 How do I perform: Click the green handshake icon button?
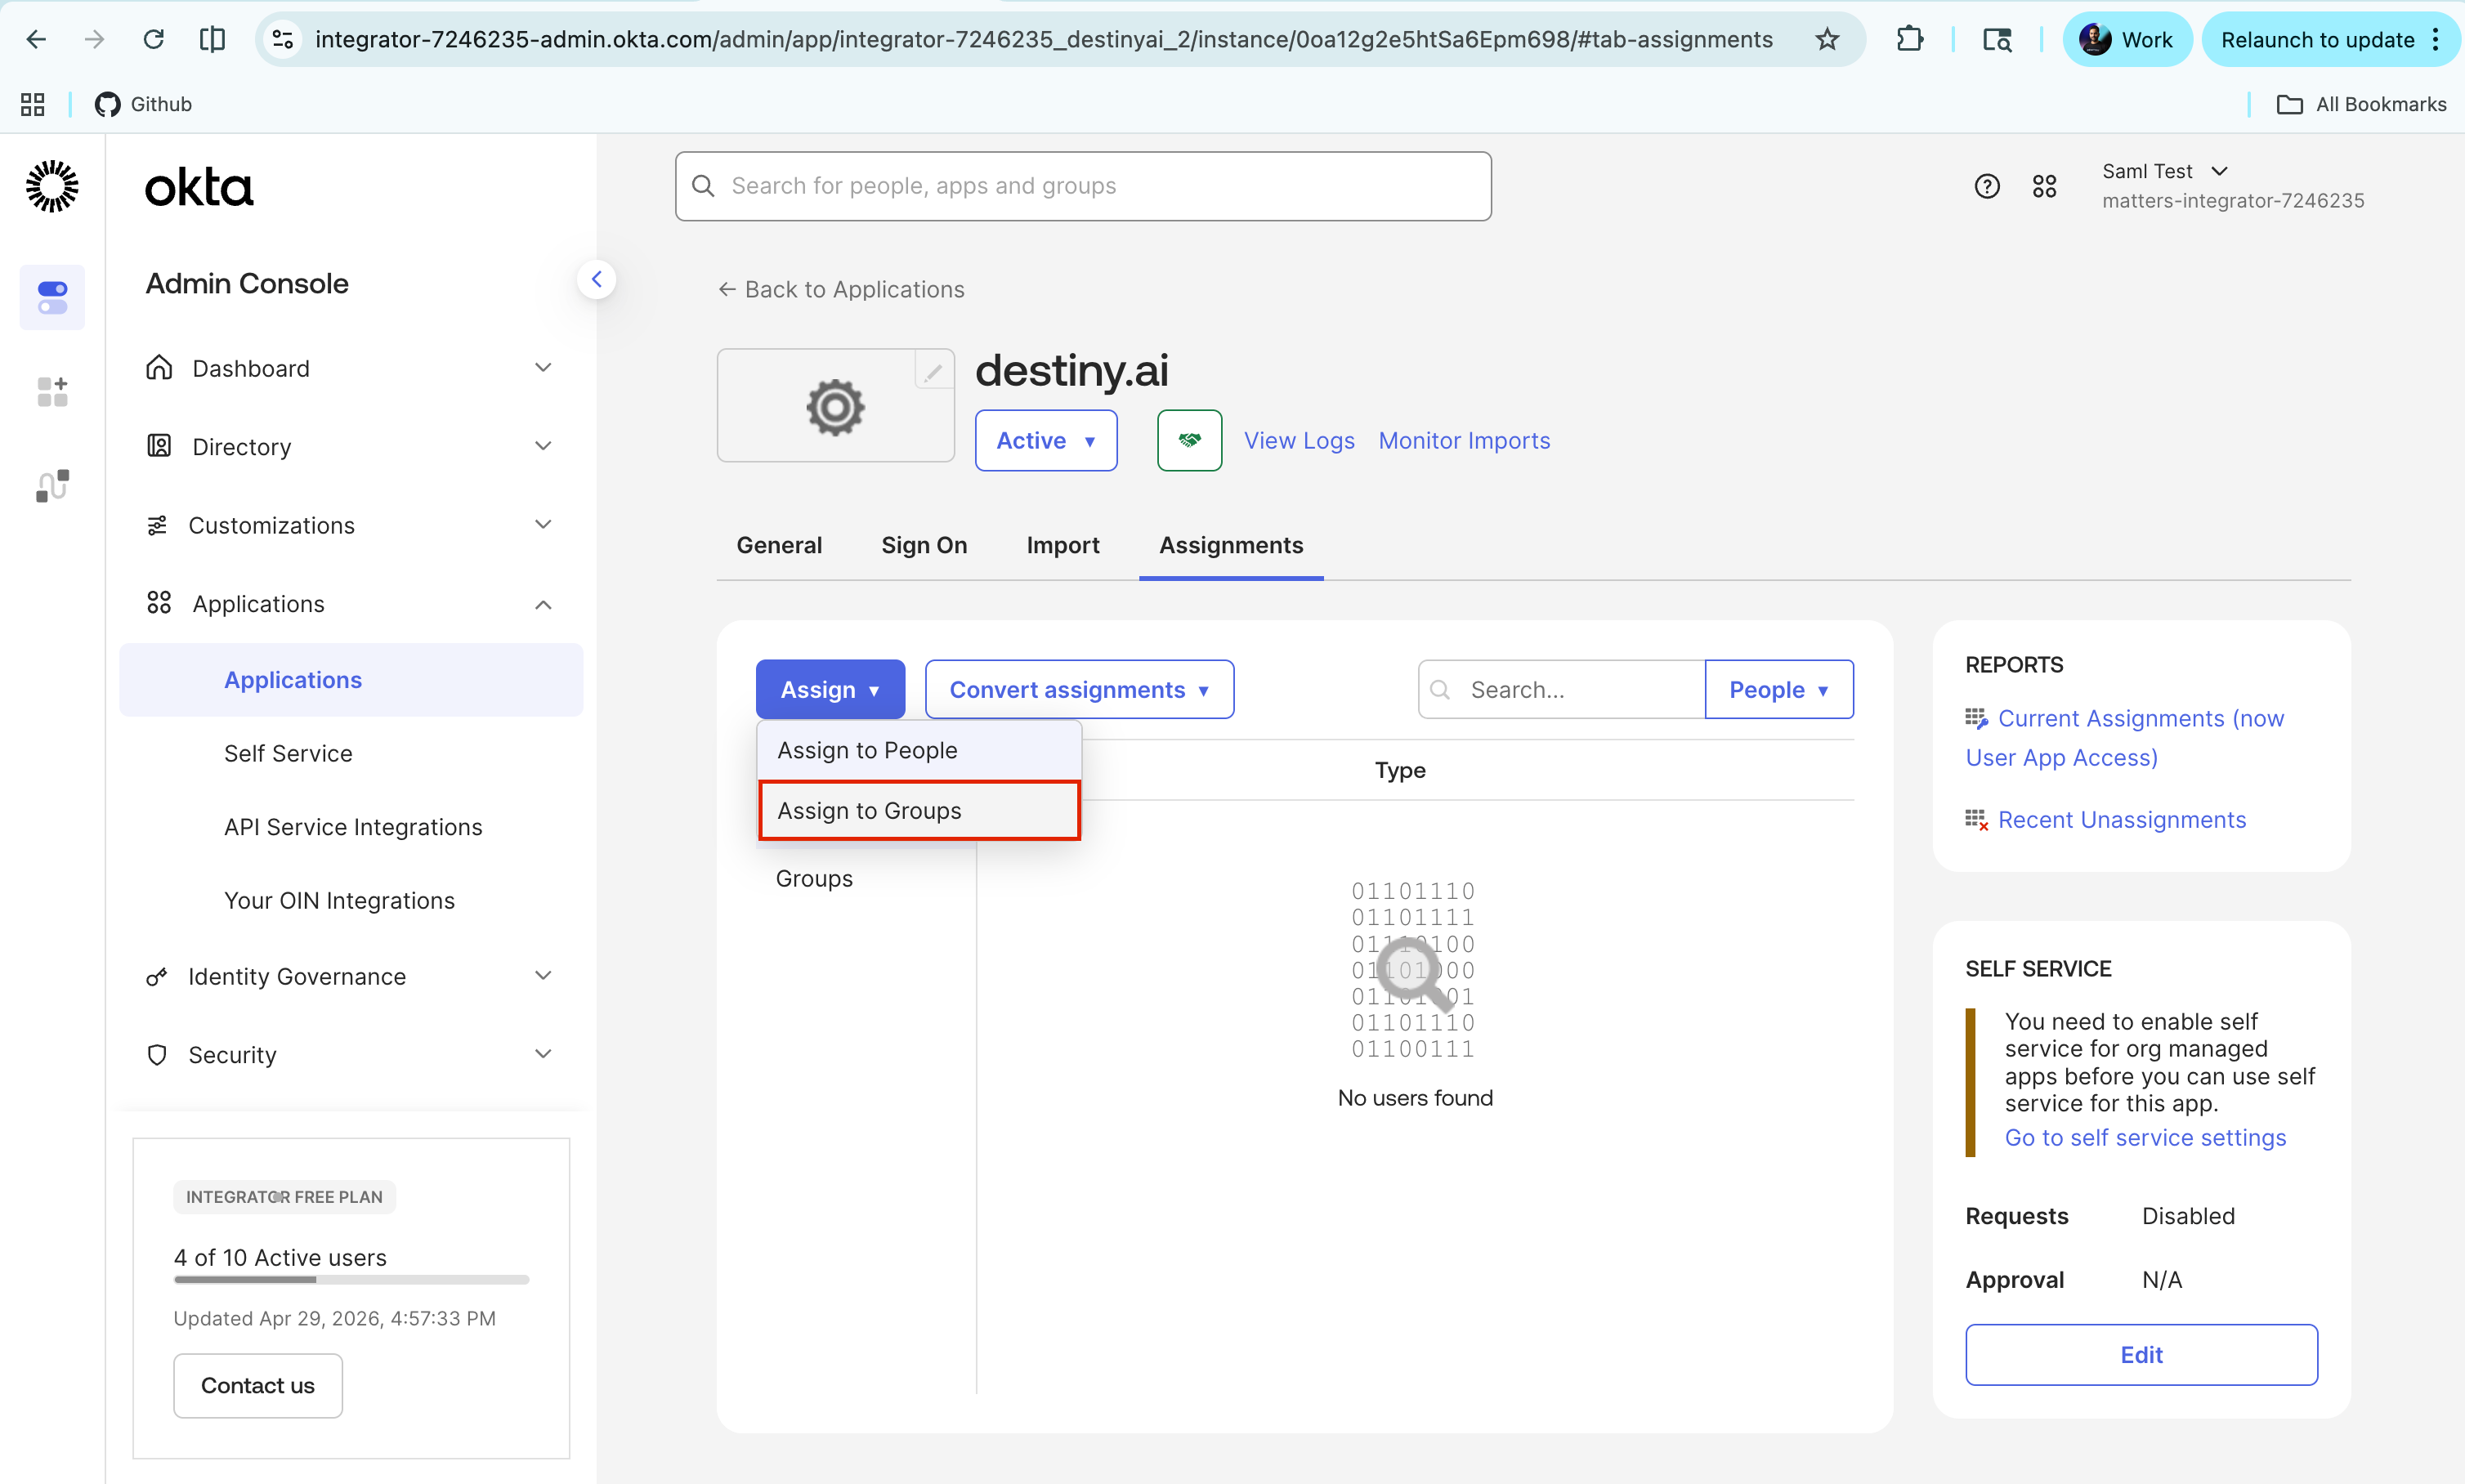point(1189,440)
